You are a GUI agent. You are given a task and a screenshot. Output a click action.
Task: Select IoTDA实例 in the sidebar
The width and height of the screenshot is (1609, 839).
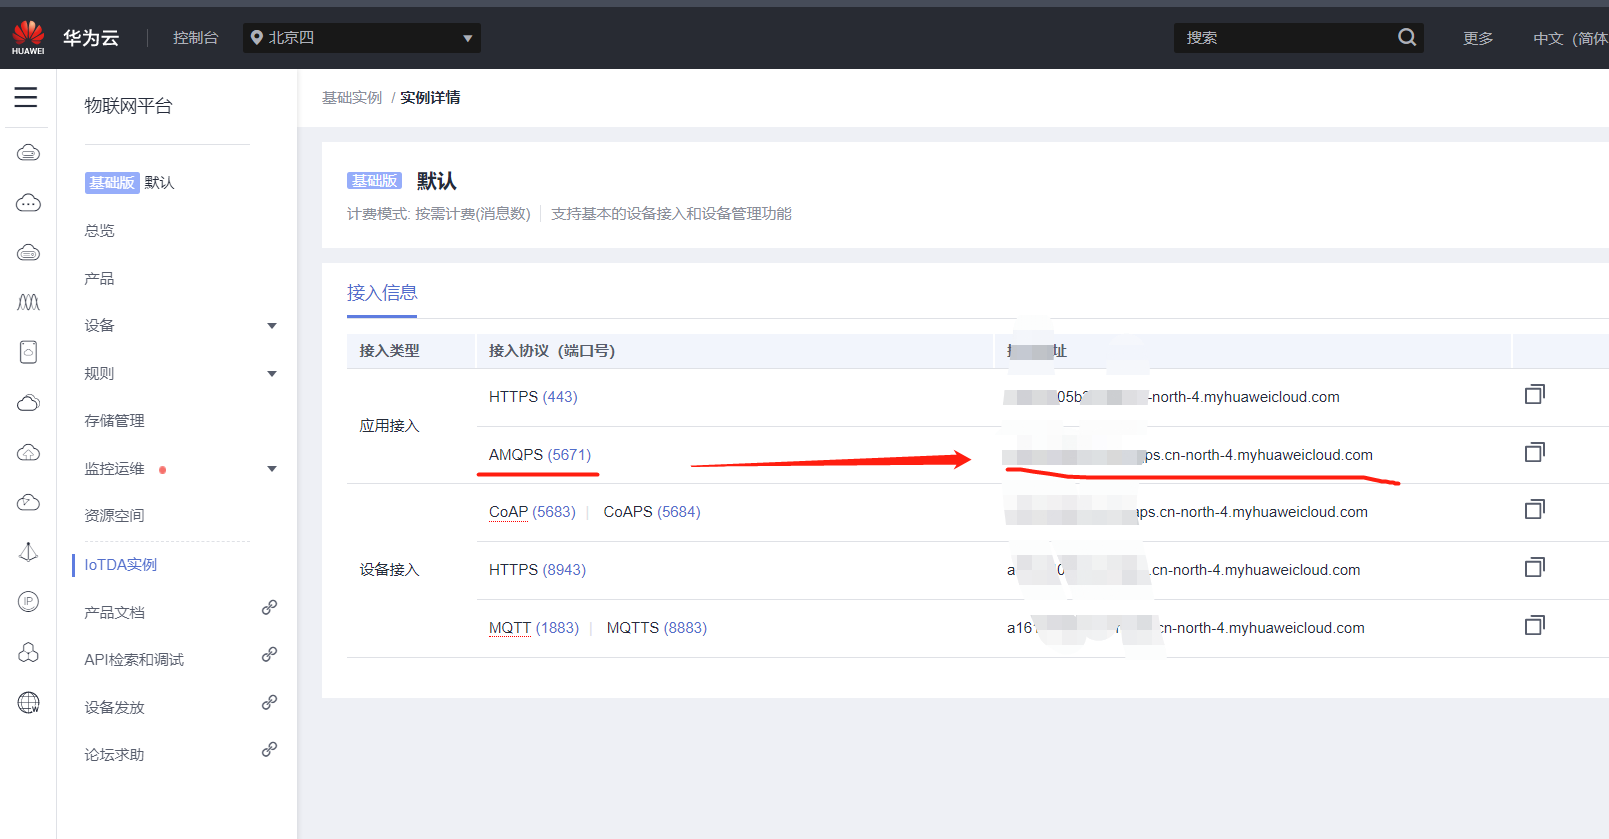[120, 565]
